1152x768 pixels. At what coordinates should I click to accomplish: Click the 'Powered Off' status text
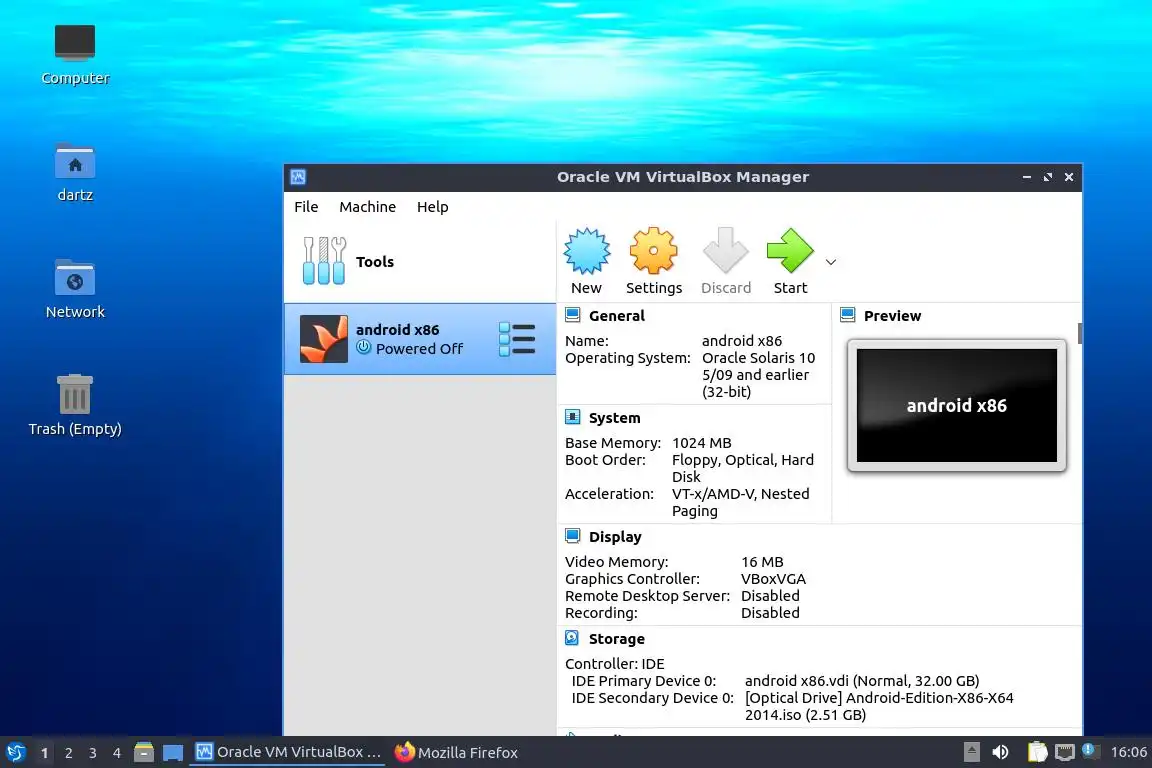pos(419,348)
